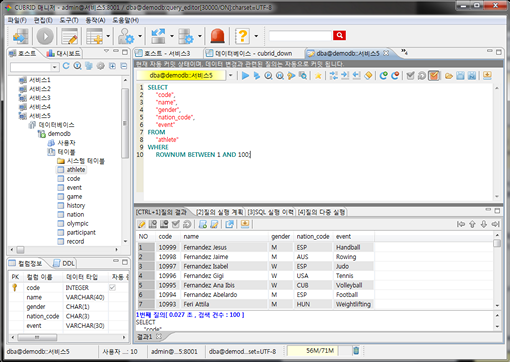
Task: Click the add table icon with plus
Action: coord(95,36)
